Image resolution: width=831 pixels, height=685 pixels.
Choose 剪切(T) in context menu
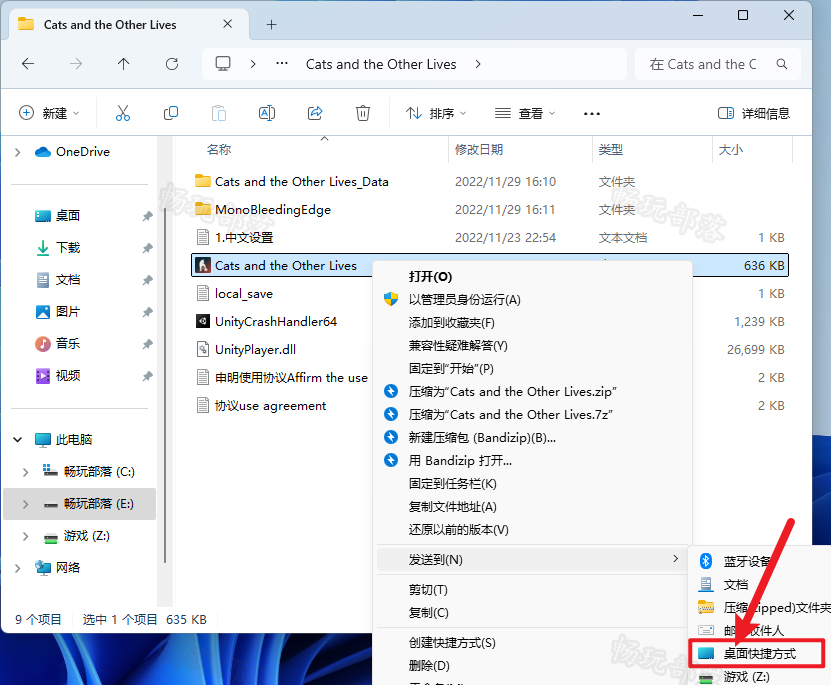[532, 590]
